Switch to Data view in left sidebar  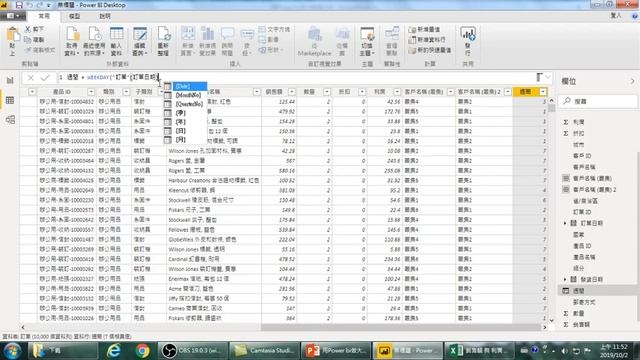point(10,100)
